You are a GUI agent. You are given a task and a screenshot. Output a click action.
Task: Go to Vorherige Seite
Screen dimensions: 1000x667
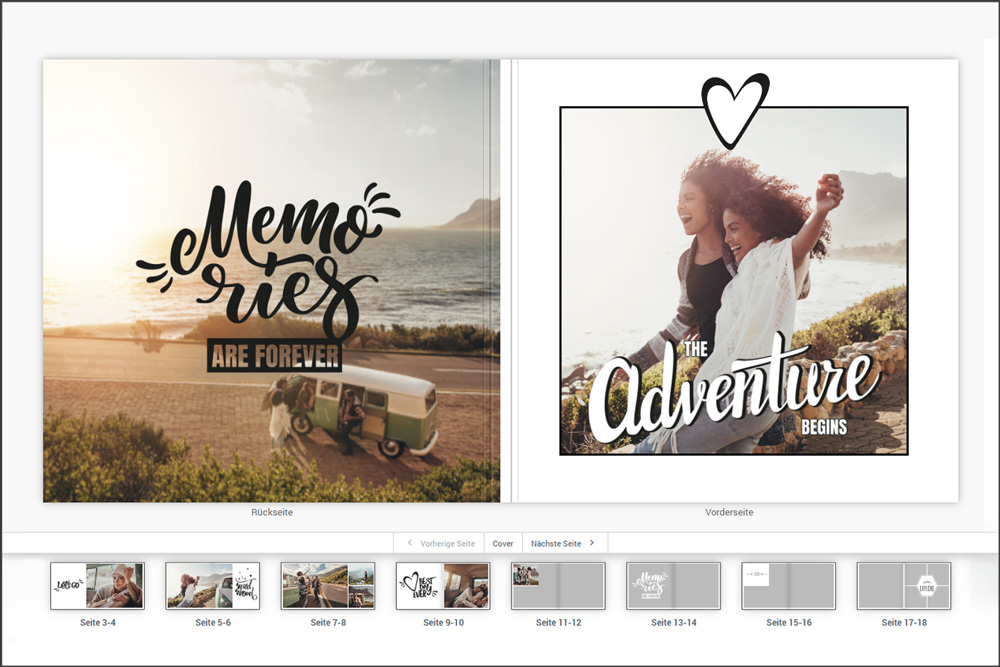pyautogui.click(x=440, y=543)
